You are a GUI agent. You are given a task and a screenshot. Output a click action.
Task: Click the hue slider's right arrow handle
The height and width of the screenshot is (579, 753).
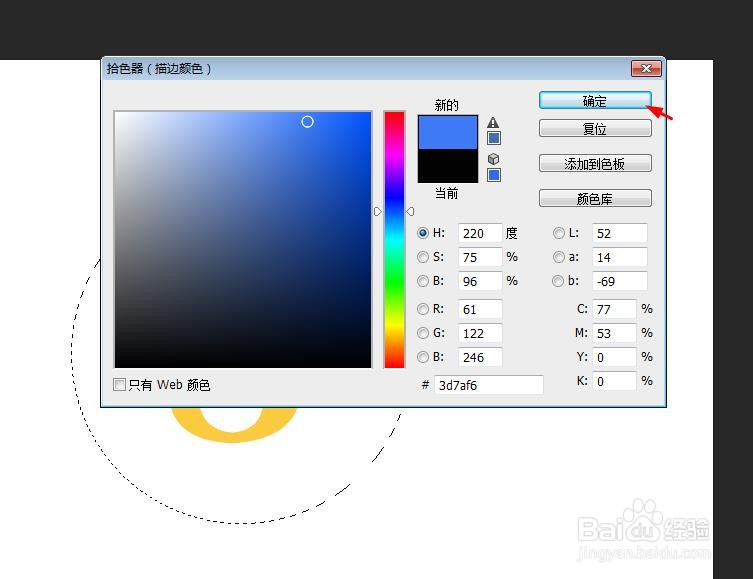tap(410, 211)
